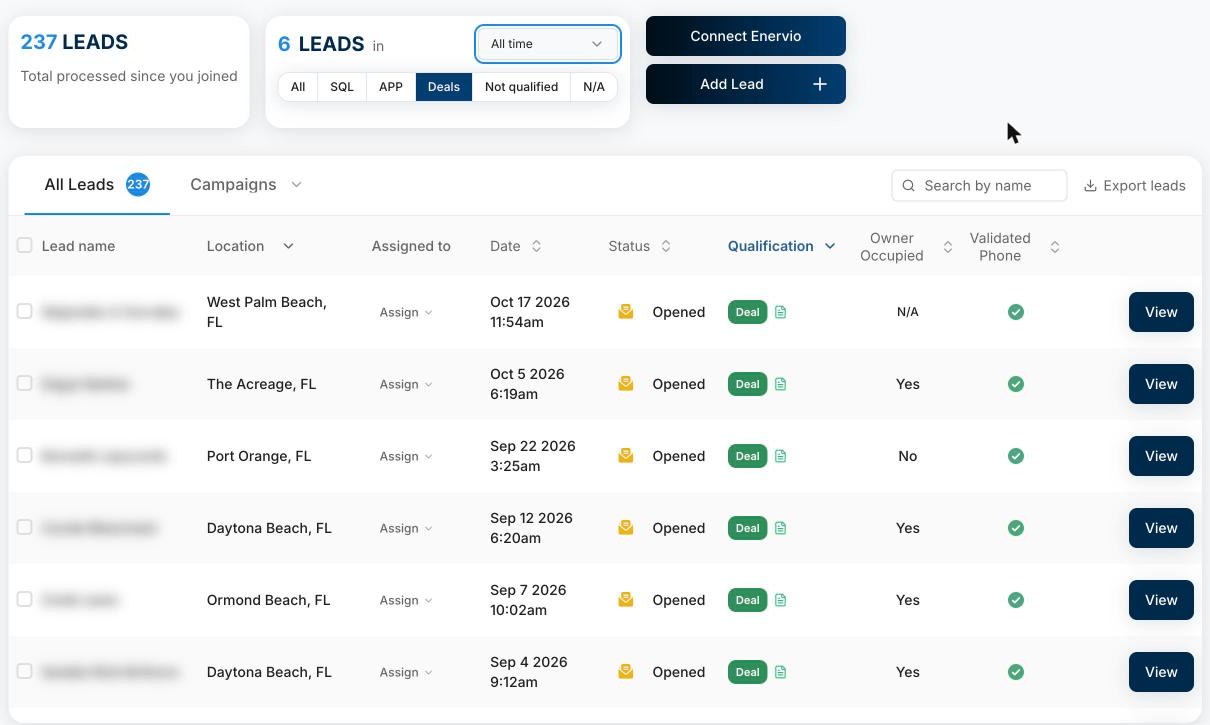Check the box for the Sep 12 2026 lead
The image size is (1210, 725).
pos(25,527)
